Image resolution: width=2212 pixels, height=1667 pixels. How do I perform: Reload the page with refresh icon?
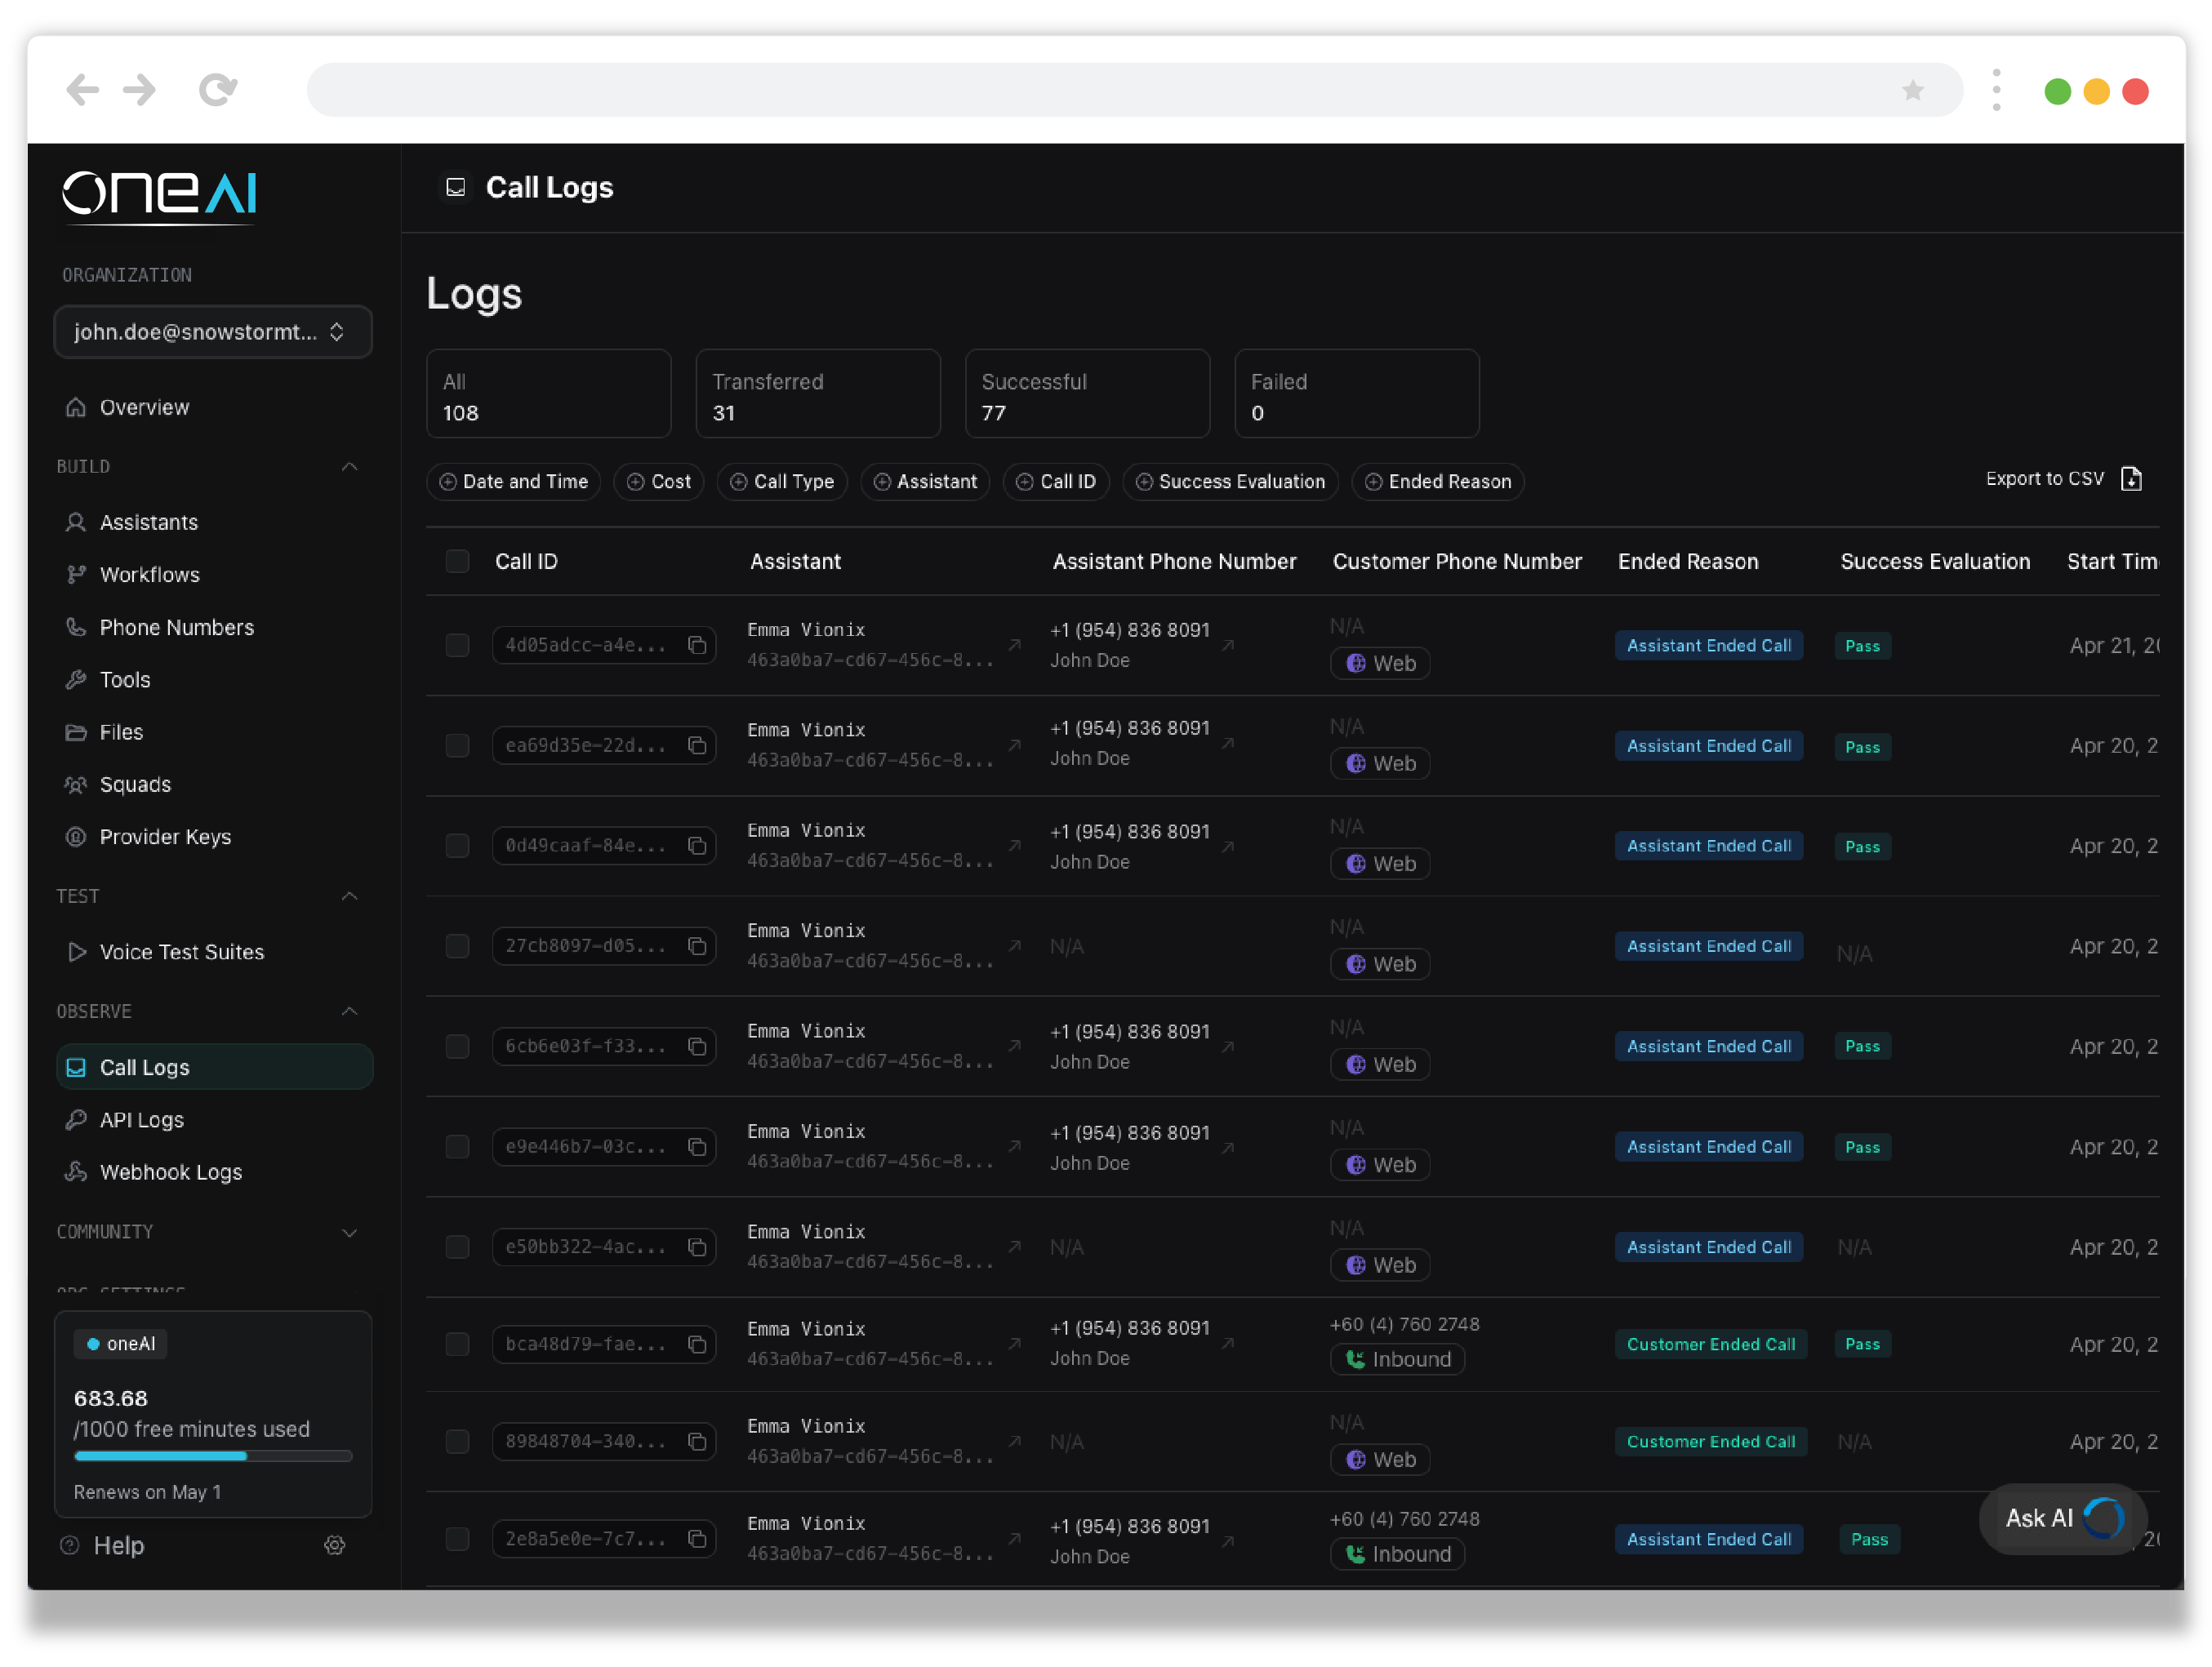click(217, 90)
